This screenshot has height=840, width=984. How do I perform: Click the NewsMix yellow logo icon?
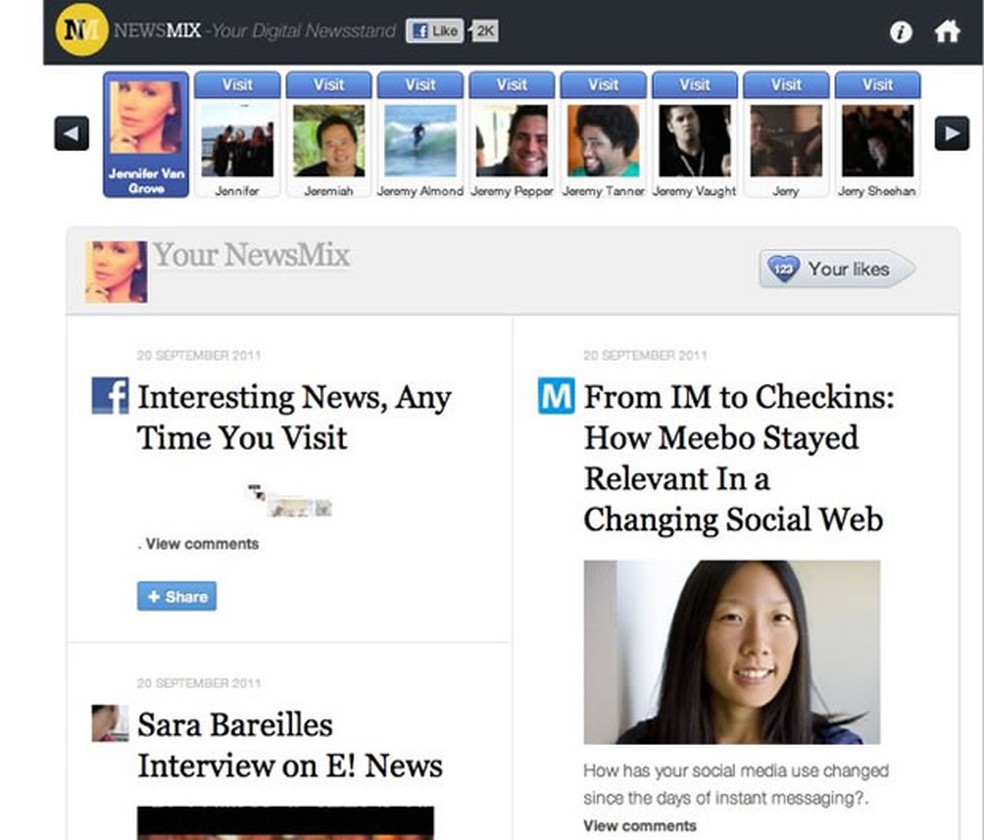point(82,29)
